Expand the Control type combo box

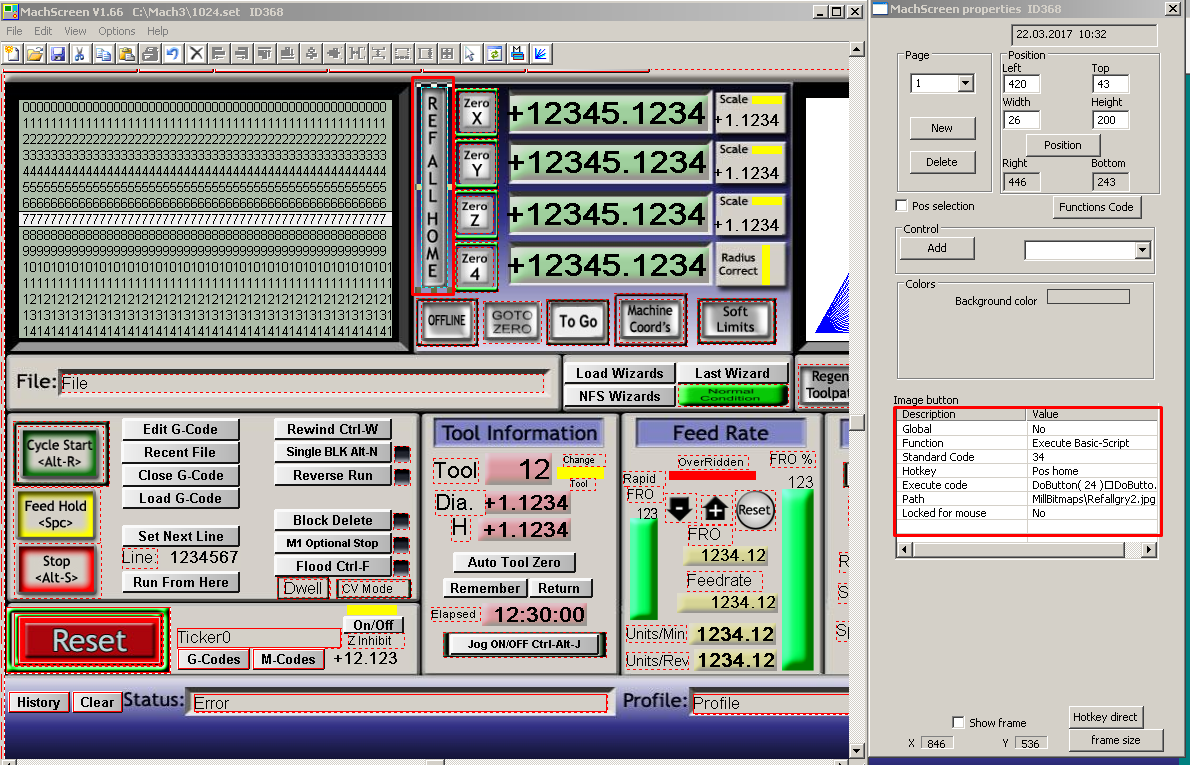(1142, 250)
